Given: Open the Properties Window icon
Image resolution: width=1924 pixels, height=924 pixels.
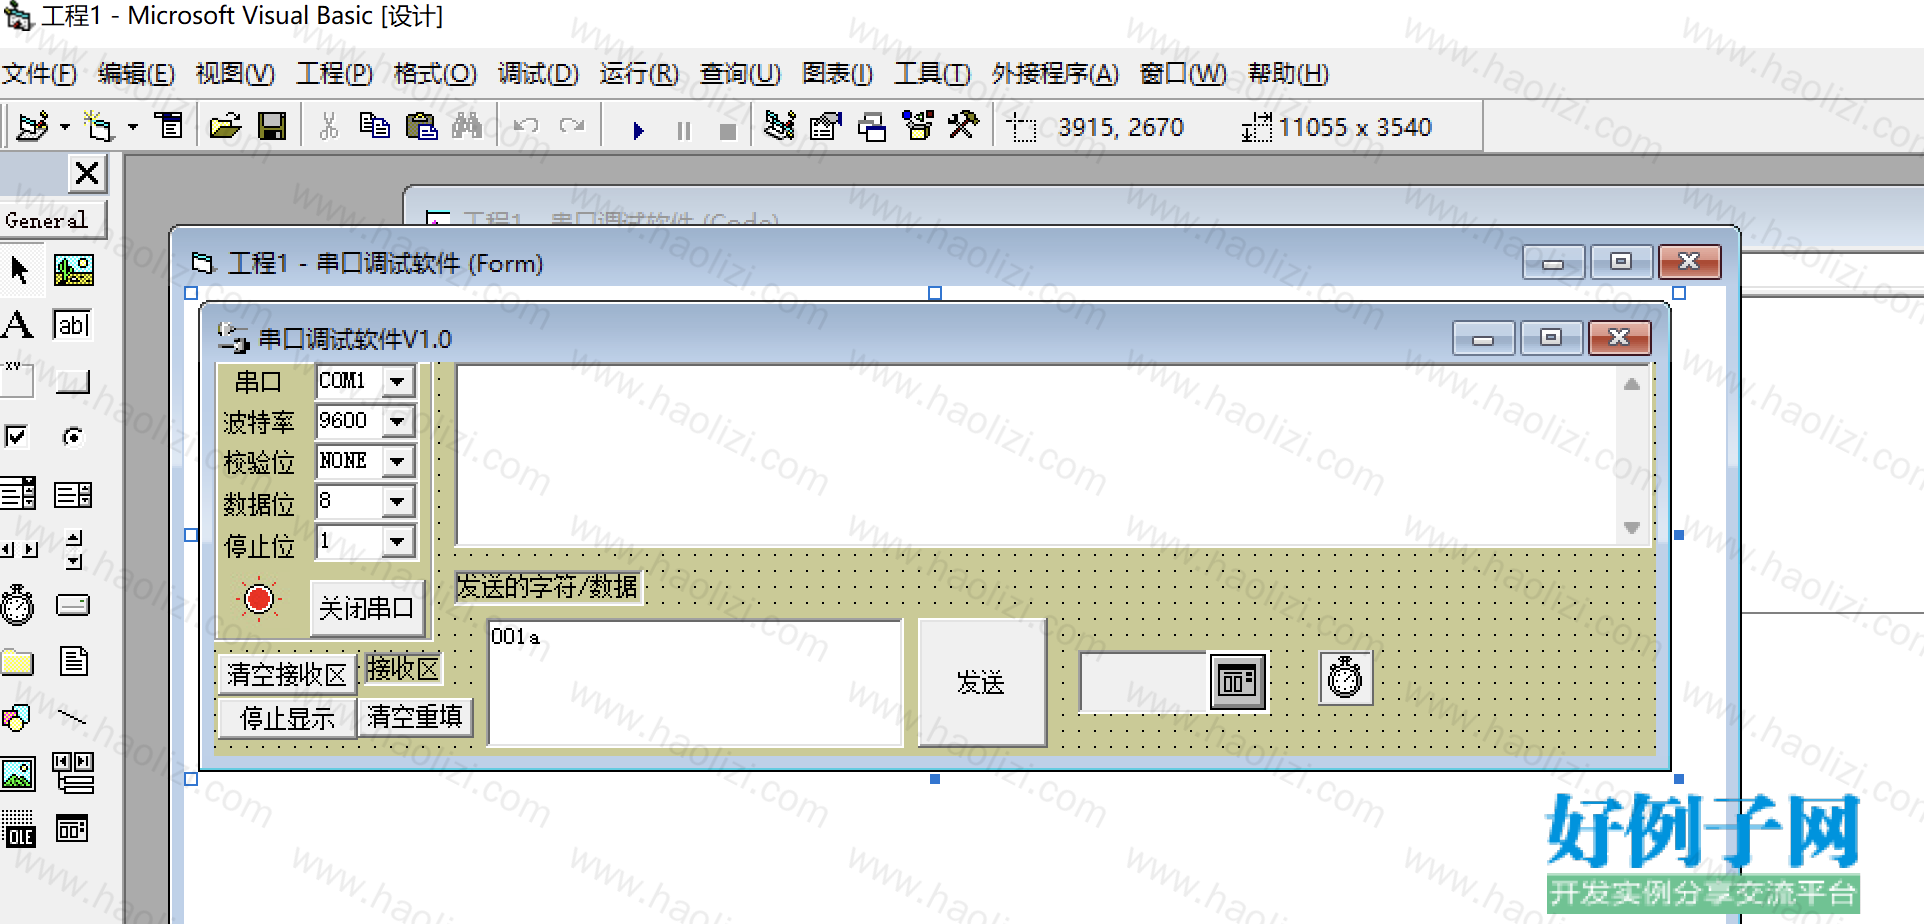Looking at the screenshot, I should [826, 126].
